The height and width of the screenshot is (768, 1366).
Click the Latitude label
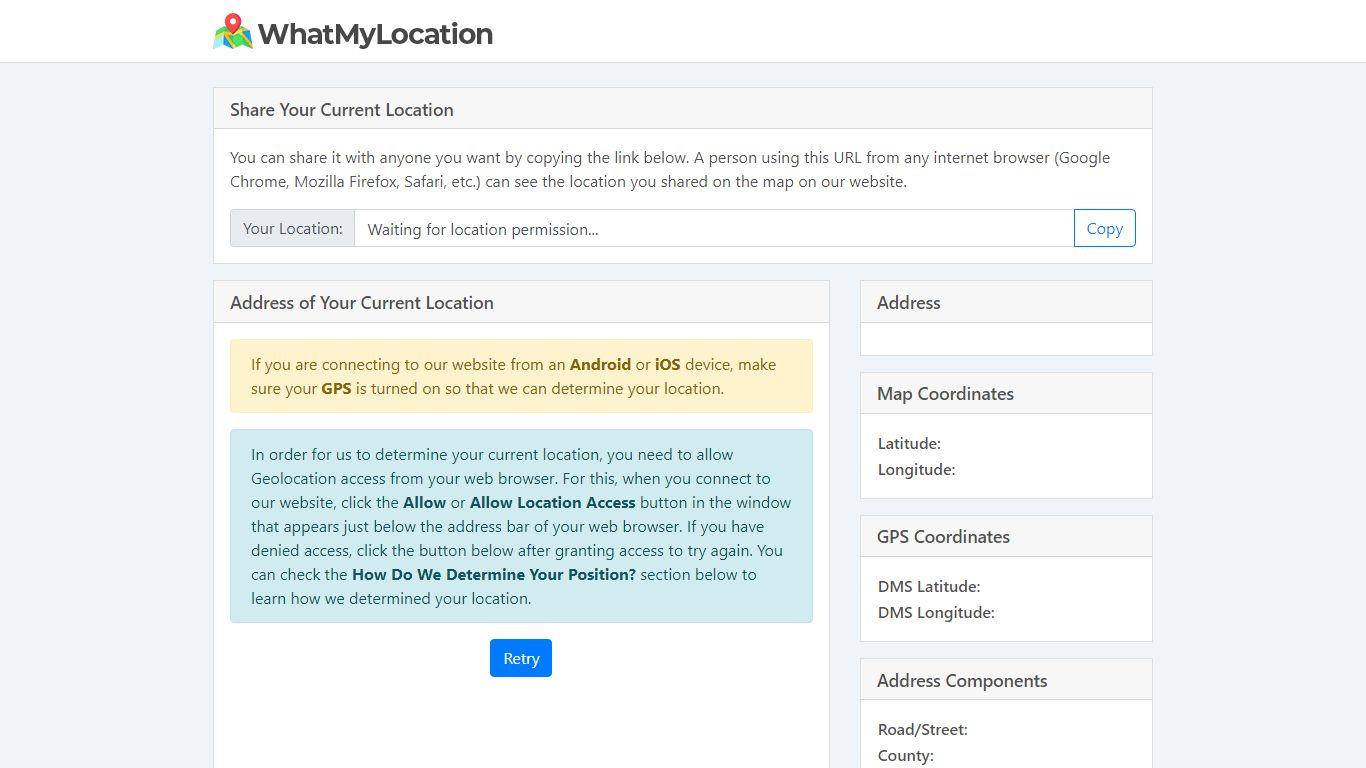coord(909,443)
